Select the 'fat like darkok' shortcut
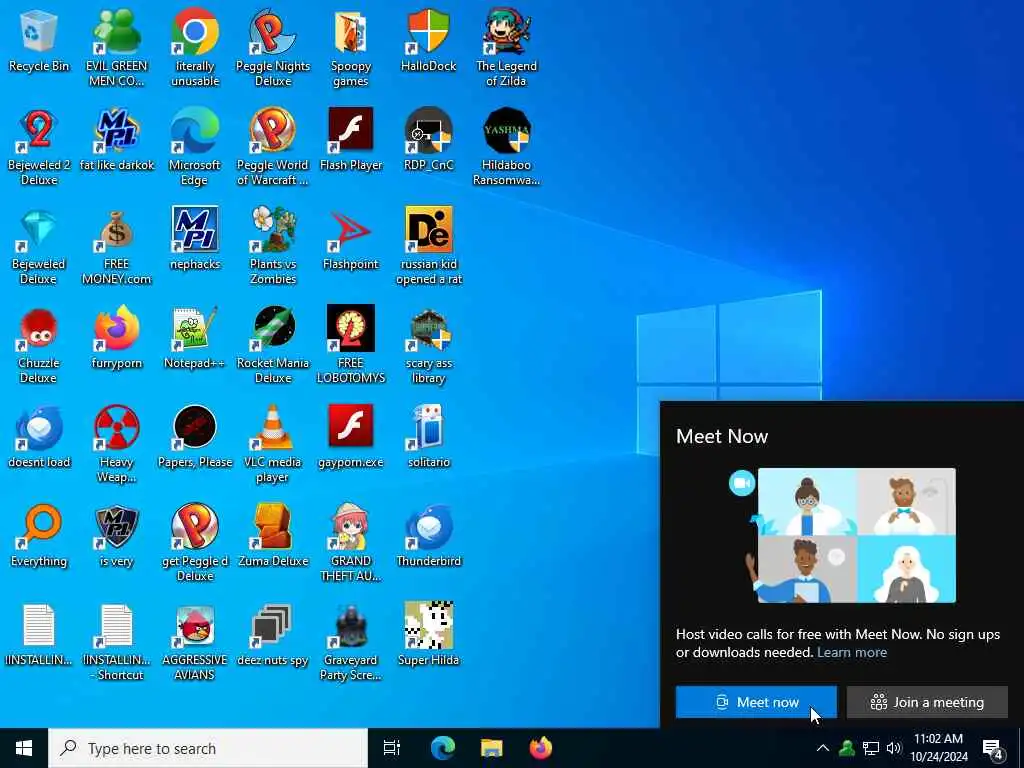Viewport: 1024px width, 768px height. click(116, 140)
